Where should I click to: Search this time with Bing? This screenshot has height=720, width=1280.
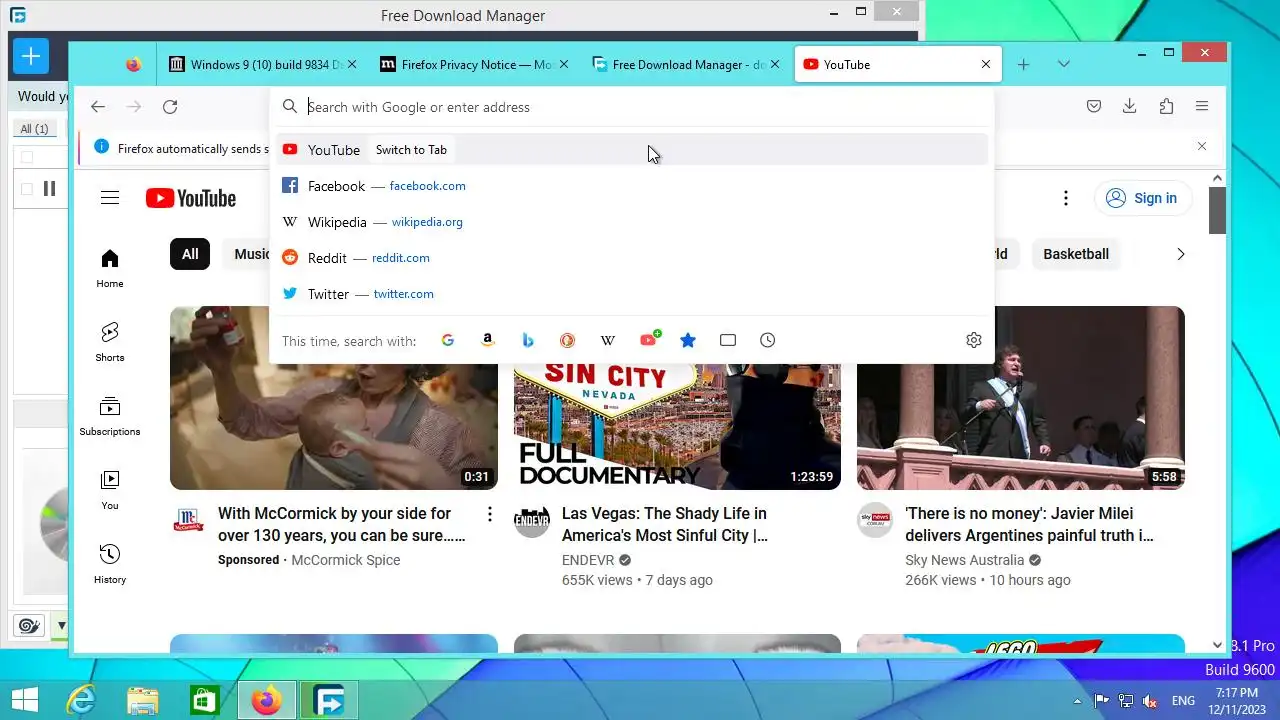(528, 340)
